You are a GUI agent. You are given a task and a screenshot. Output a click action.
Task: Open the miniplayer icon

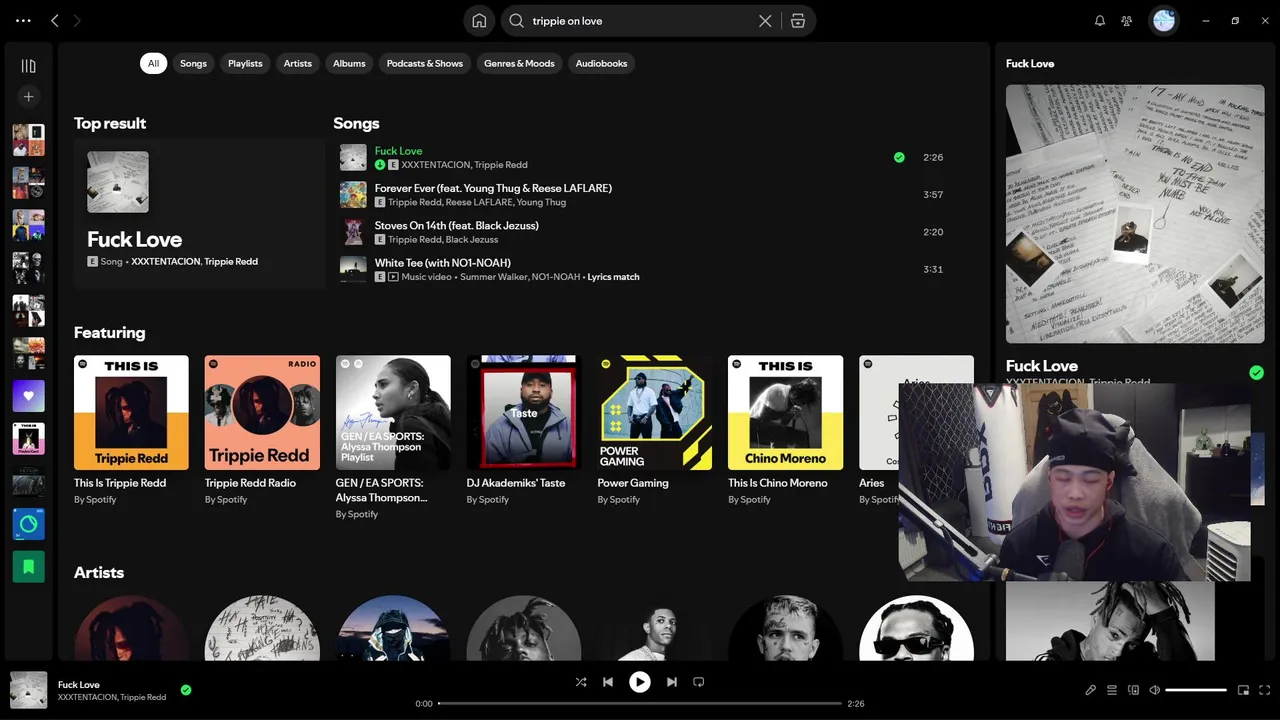(1244, 690)
